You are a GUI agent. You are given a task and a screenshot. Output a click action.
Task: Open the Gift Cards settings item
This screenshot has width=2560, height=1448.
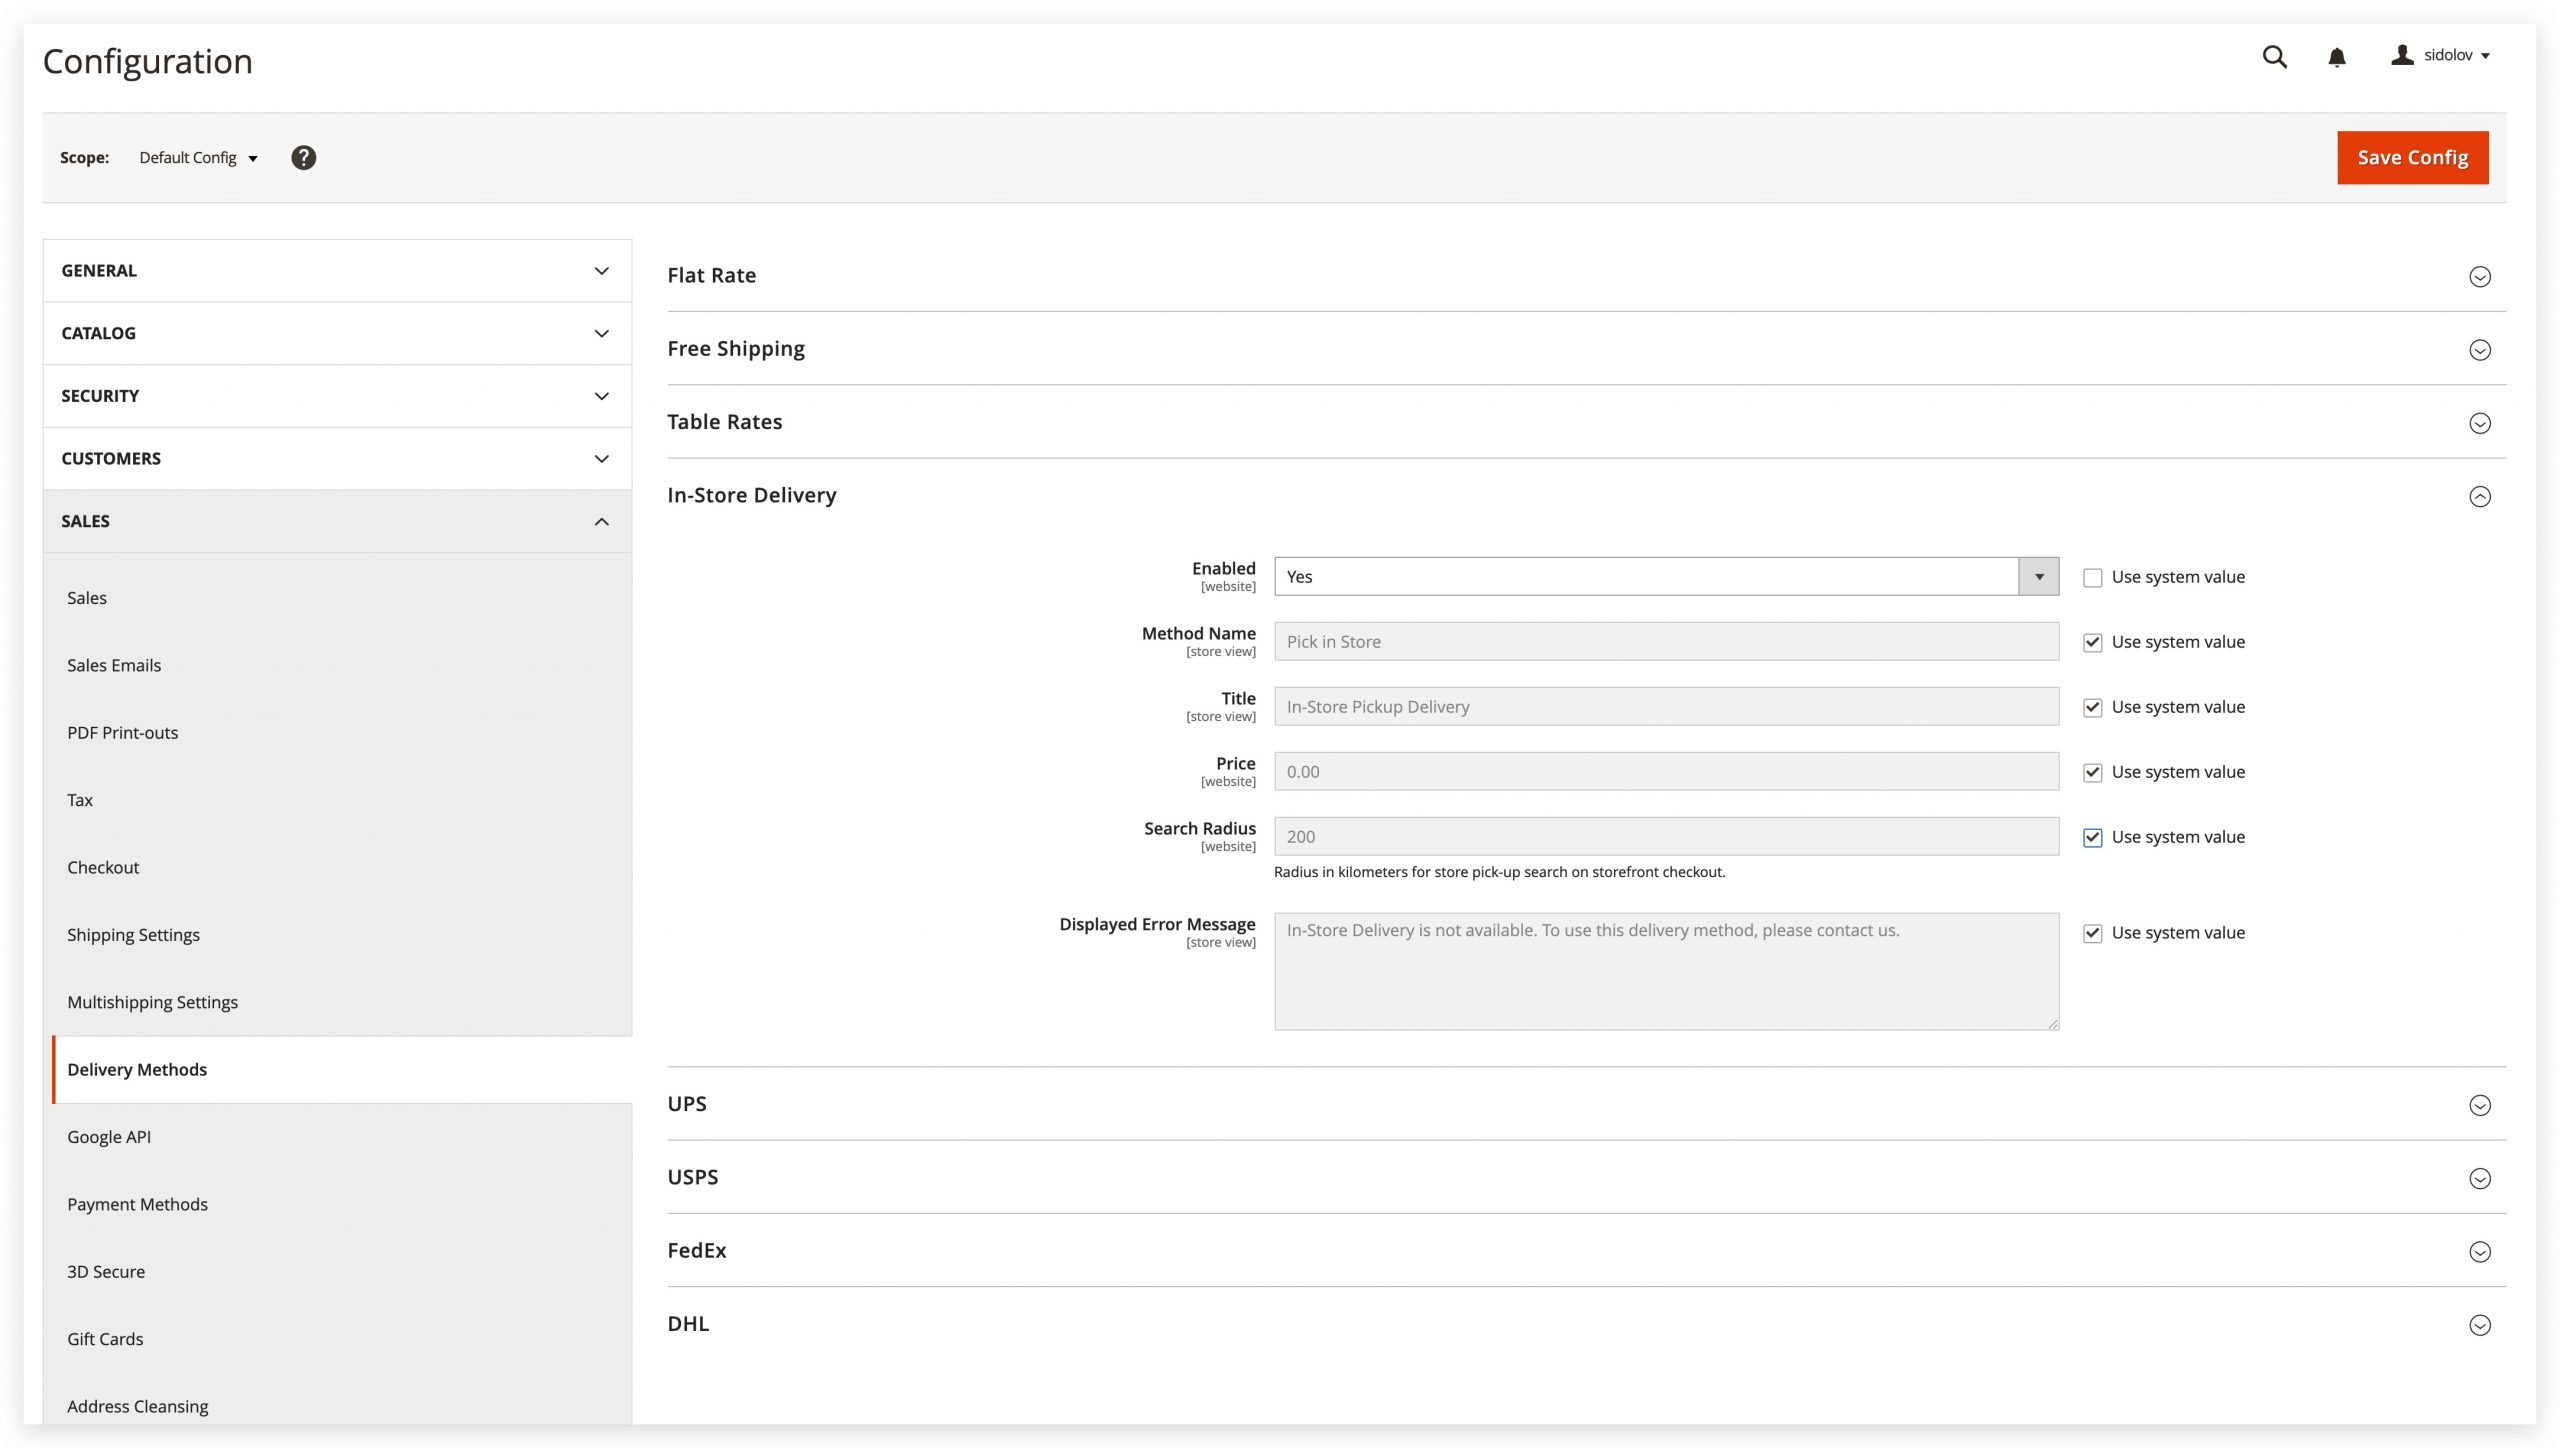coord(105,1339)
